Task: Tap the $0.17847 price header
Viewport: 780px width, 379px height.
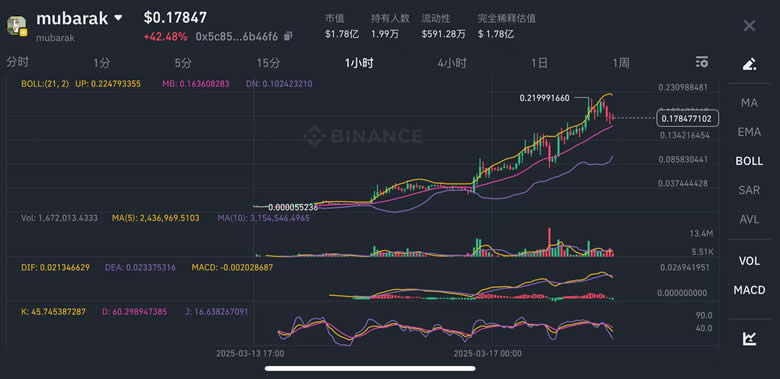Action: [175, 18]
